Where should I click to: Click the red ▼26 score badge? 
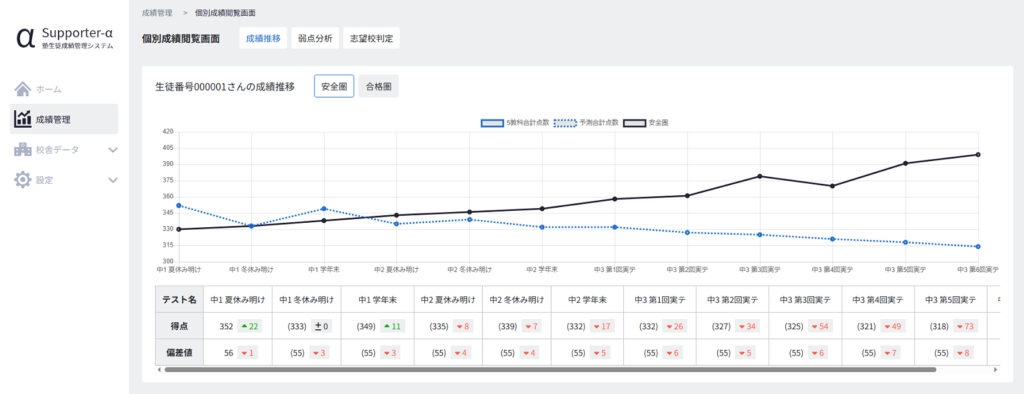(x=675, y=327)
